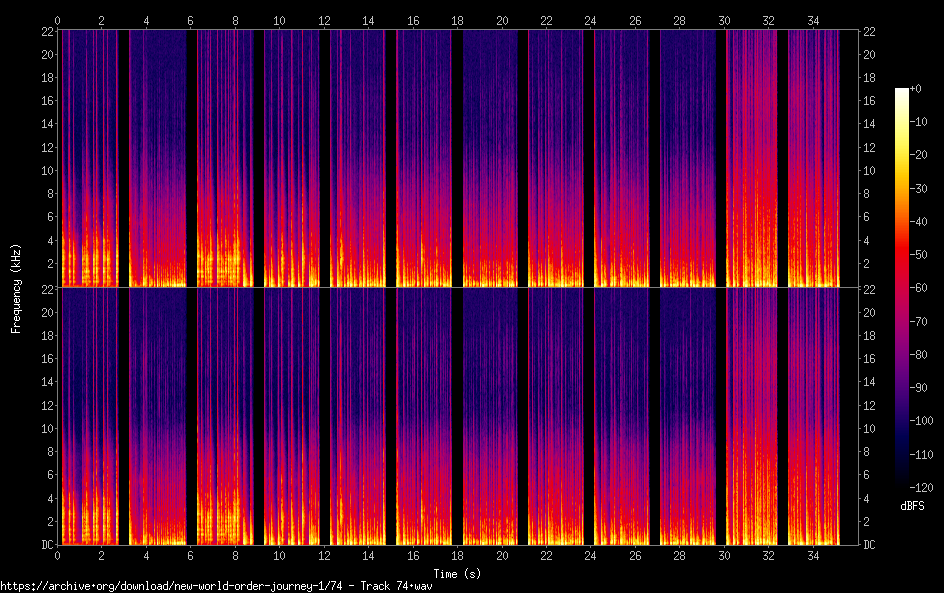This screenshot has width=944, height=593.
Task: Click the "26" tick on the bottom time axis
Action: click(x=635, y=555)
